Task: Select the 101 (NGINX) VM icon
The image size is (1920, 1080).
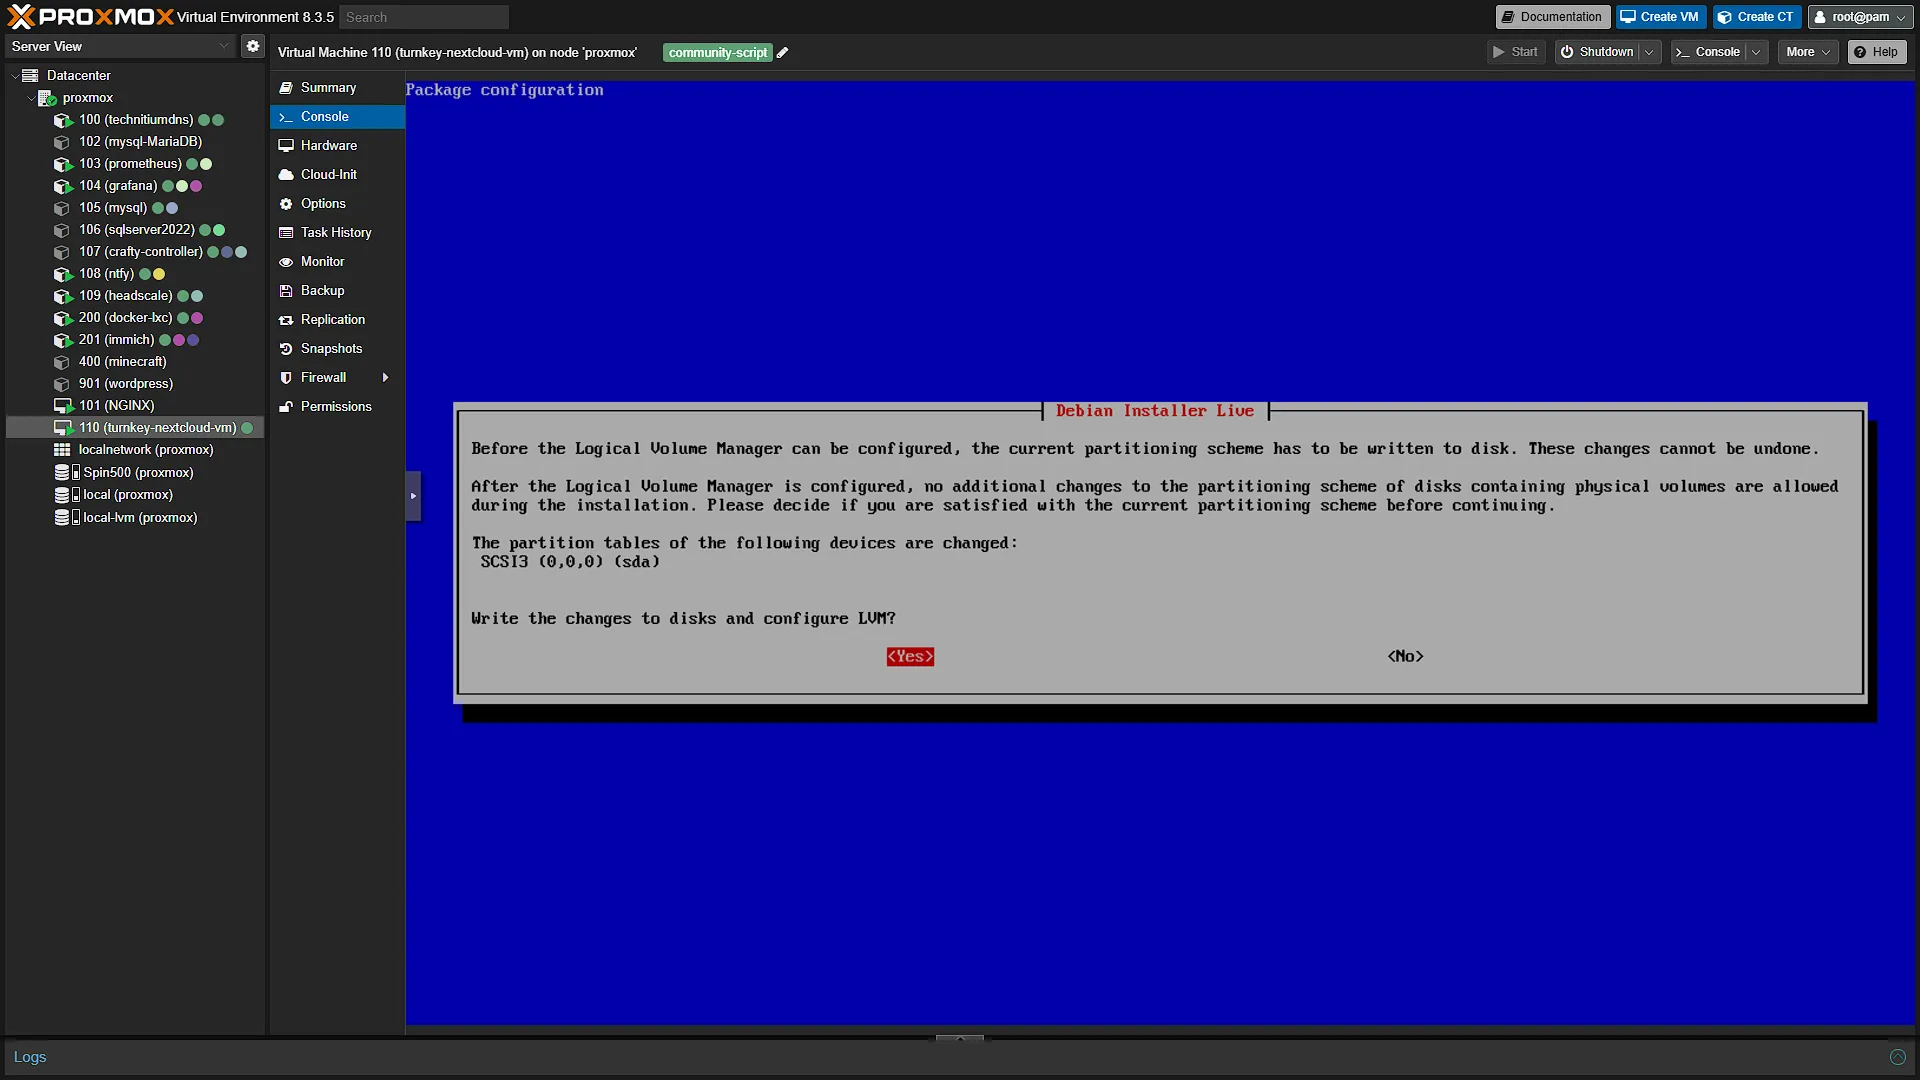Action: [63, 406]
